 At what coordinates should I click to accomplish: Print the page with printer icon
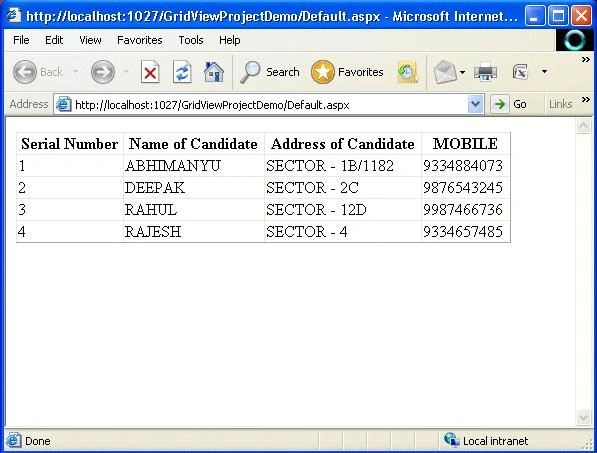pos(485,72)
